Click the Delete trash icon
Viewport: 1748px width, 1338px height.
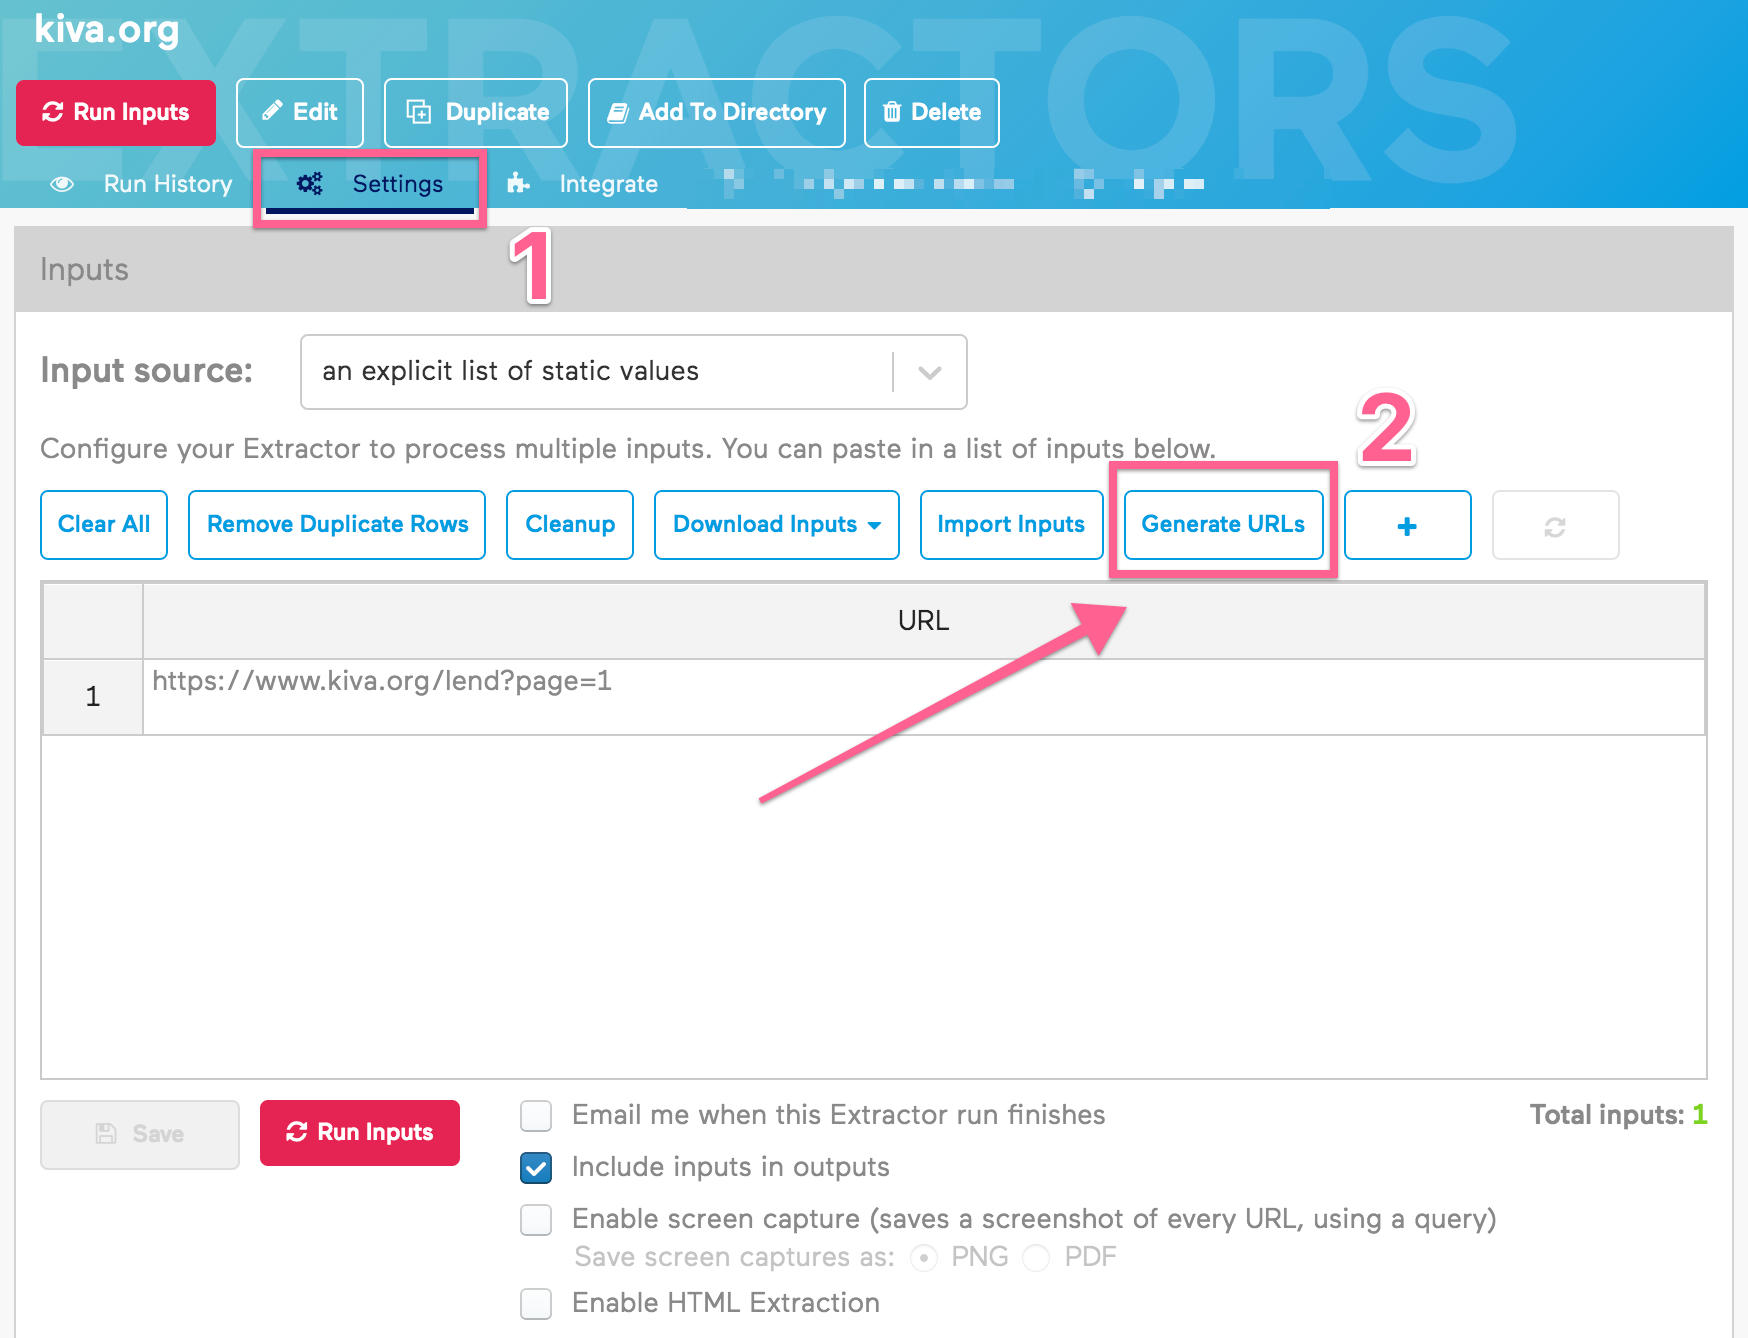click(893, 112)
